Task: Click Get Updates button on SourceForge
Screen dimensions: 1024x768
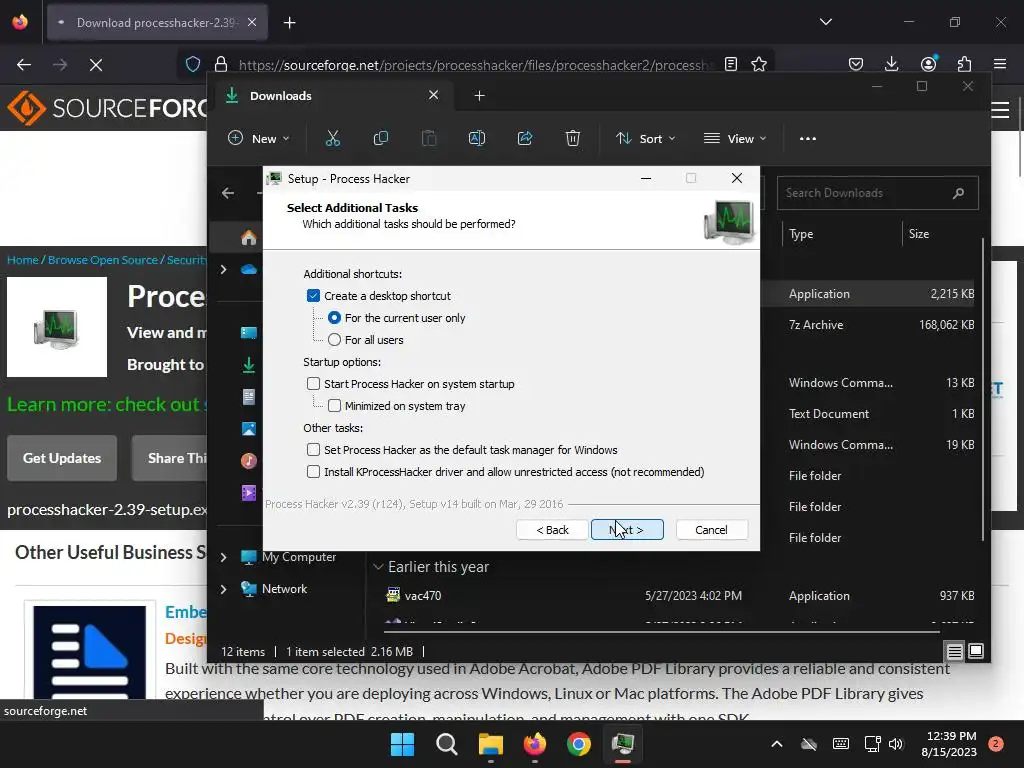Action: click(62, 458)
